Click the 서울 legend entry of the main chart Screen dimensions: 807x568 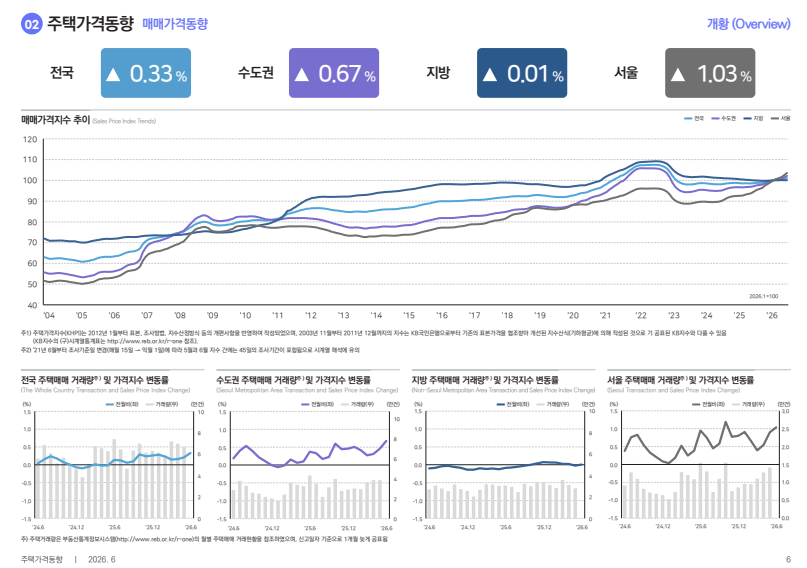(x=780, y=118)
